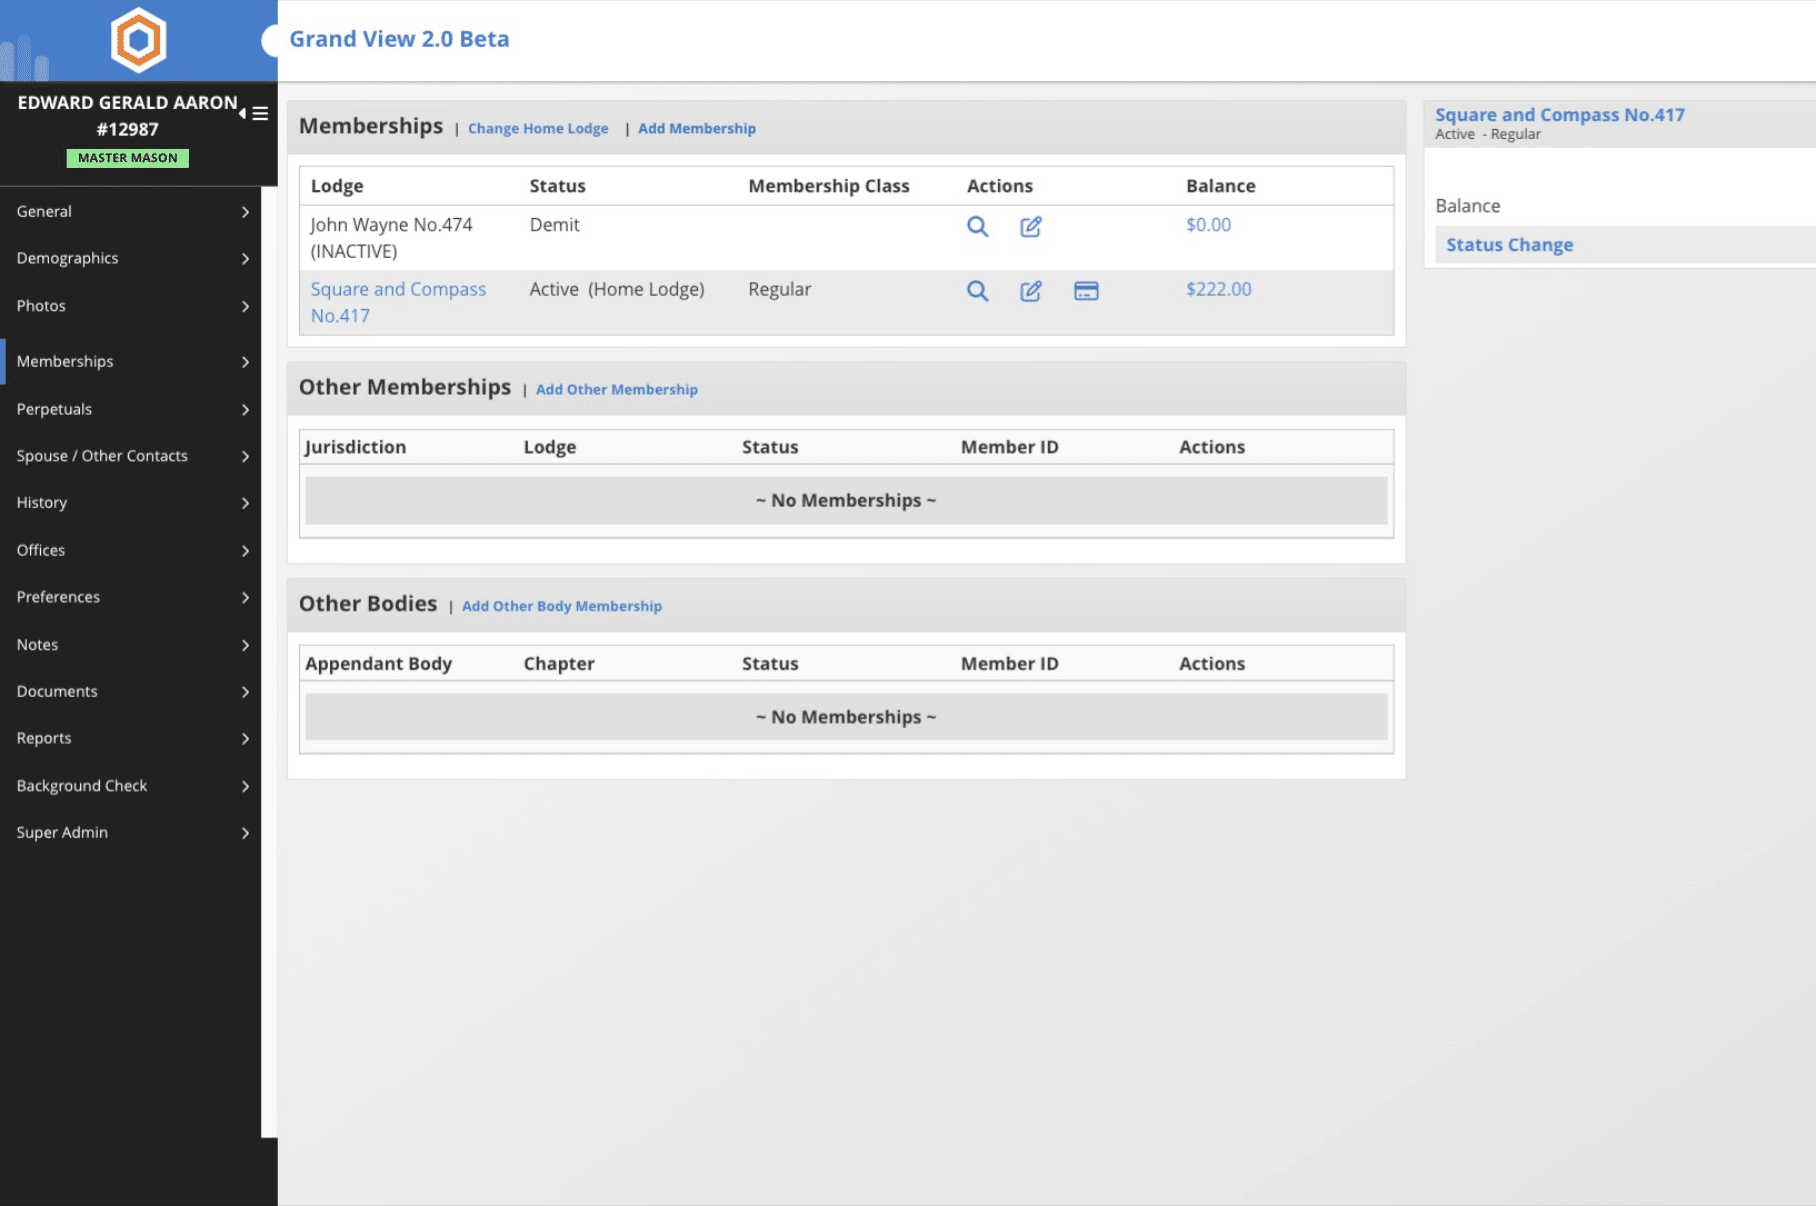
Task: Click the MASTER MASON badge
Action: coord(128,158)
